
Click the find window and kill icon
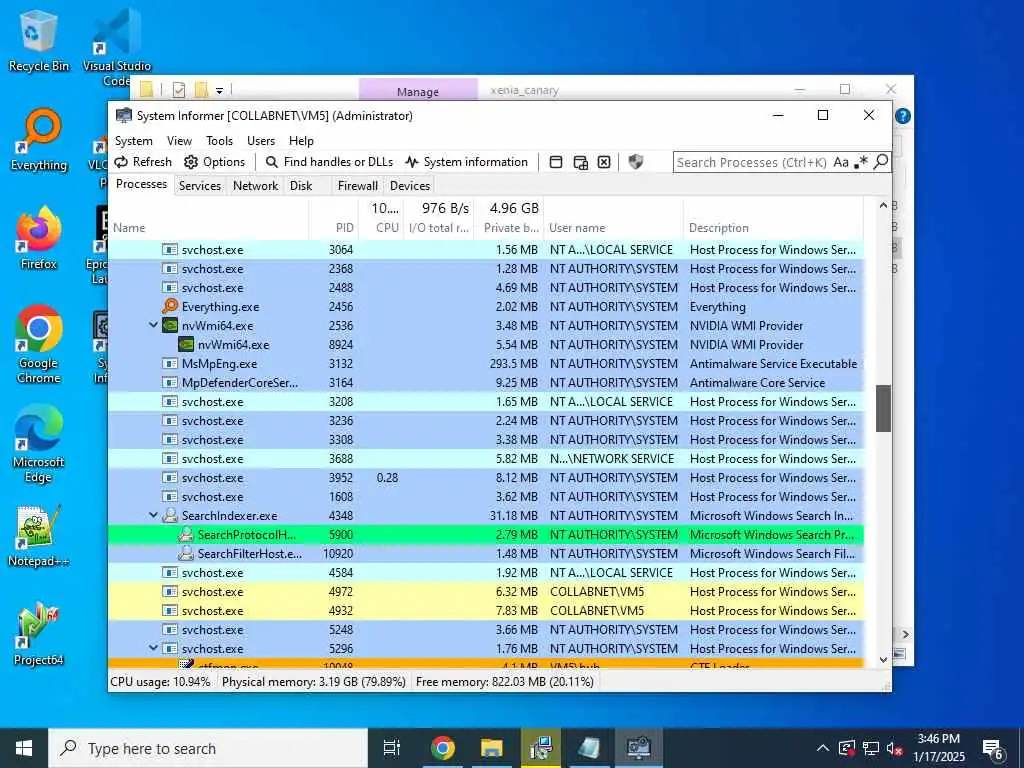pyautogui.click(x=604, y=162)
